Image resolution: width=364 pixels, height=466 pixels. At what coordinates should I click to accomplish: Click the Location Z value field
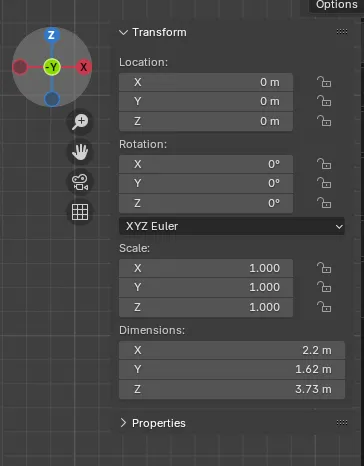click(206, 121)
